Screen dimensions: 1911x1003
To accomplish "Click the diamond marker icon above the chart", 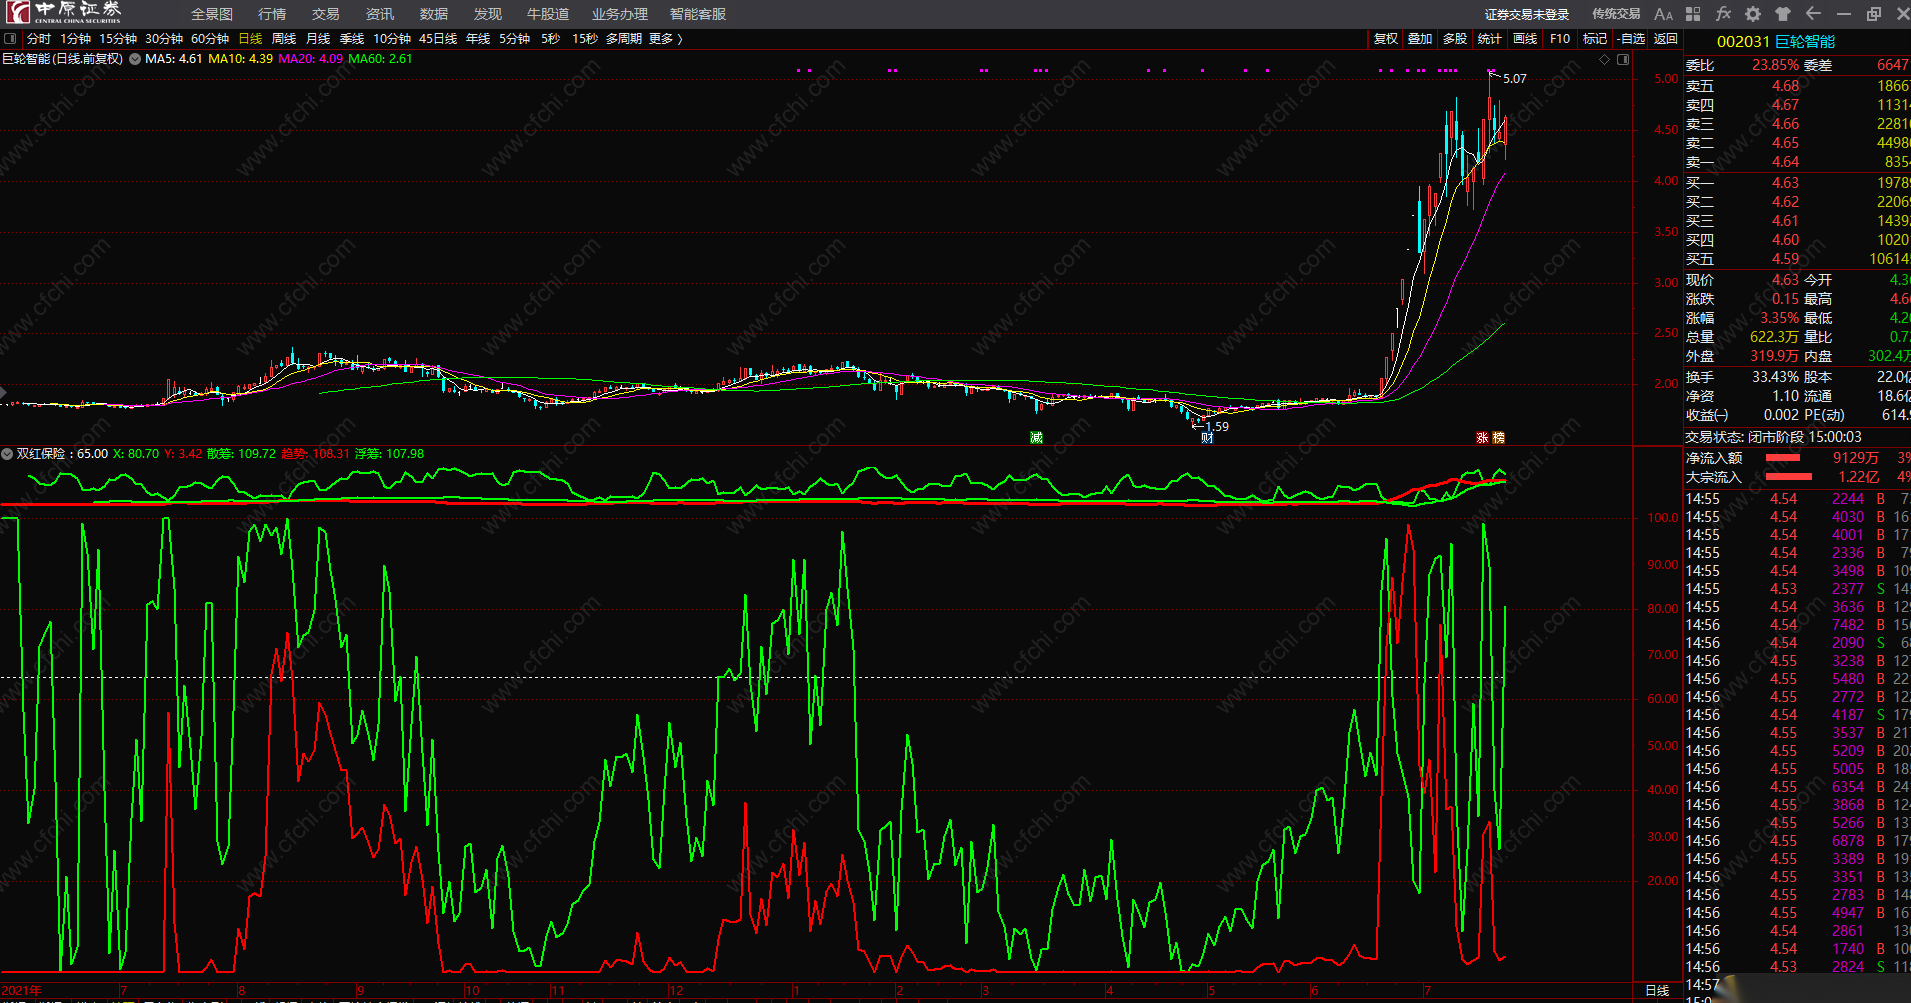I will [1605, 60].
